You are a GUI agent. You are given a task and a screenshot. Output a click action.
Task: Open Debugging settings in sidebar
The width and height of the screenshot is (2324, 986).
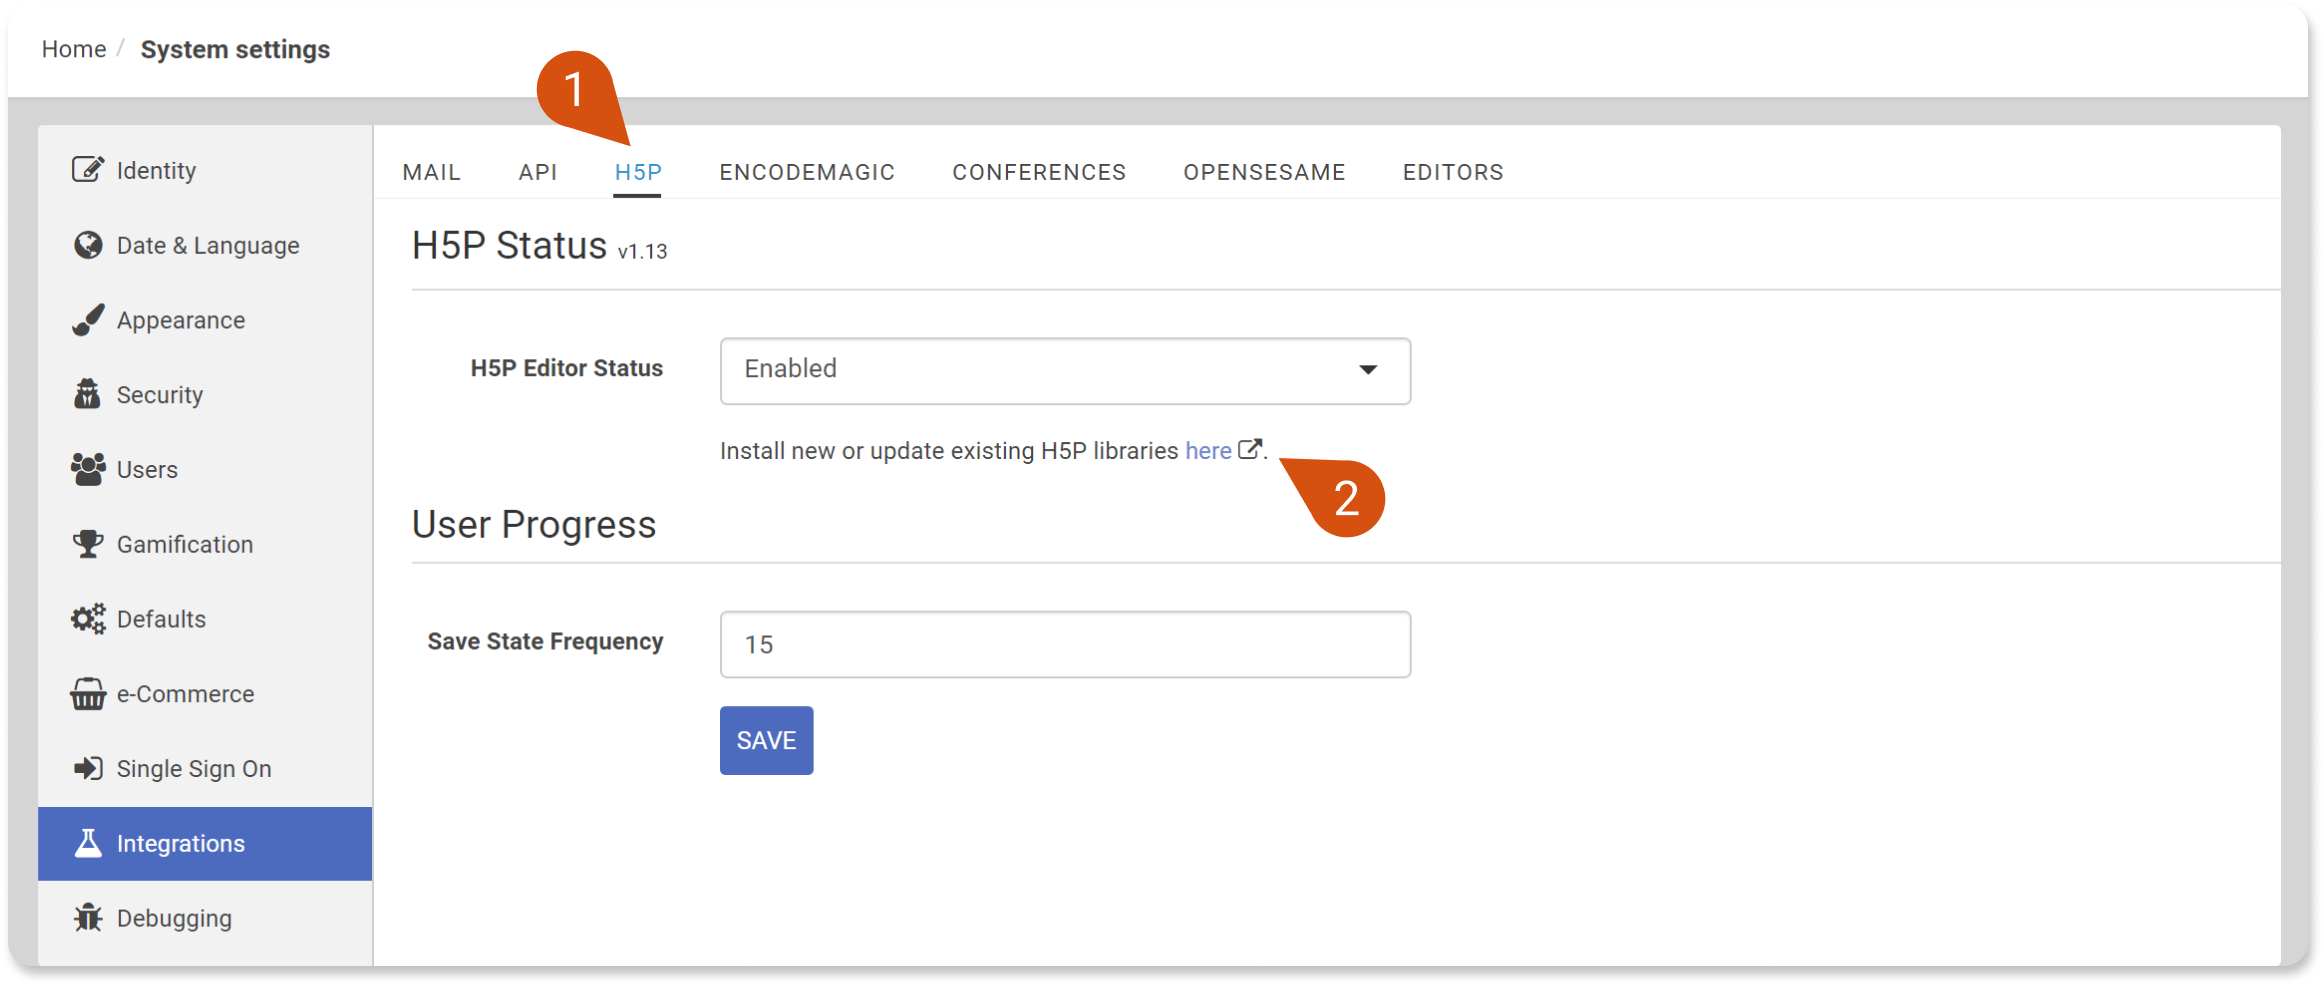pyautogui.click(x=205, y=917)
